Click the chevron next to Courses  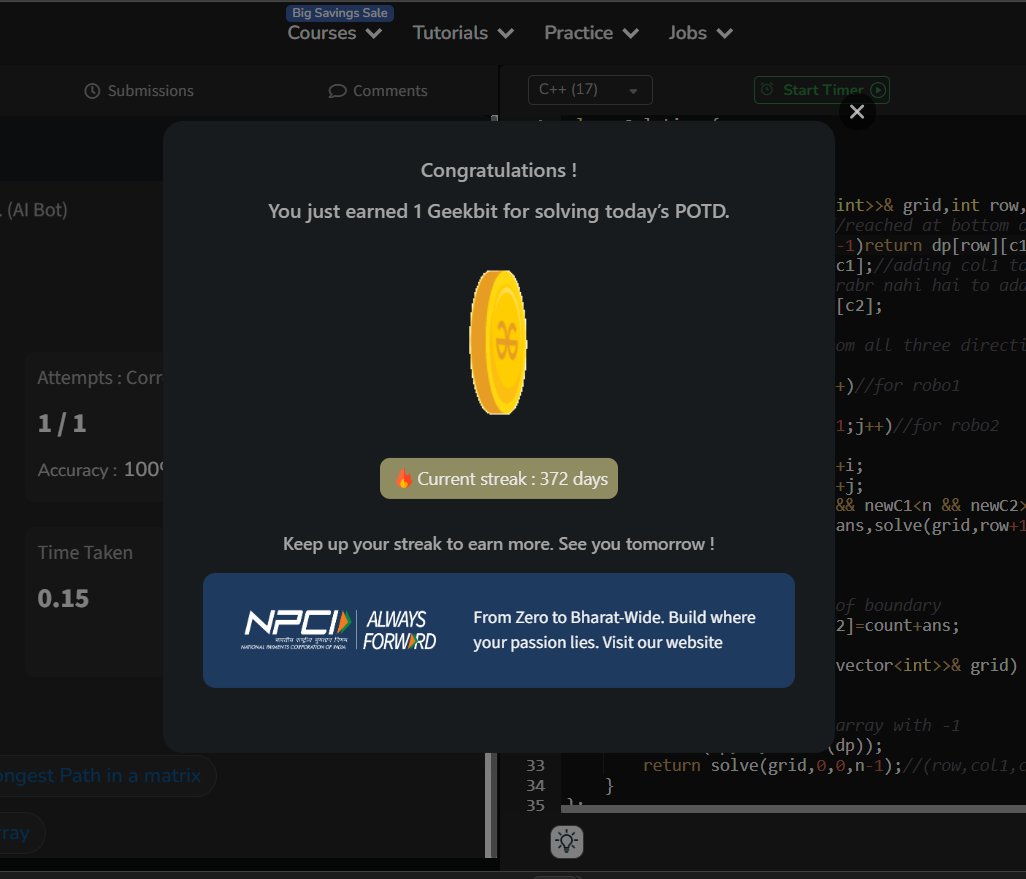point(374,33)
